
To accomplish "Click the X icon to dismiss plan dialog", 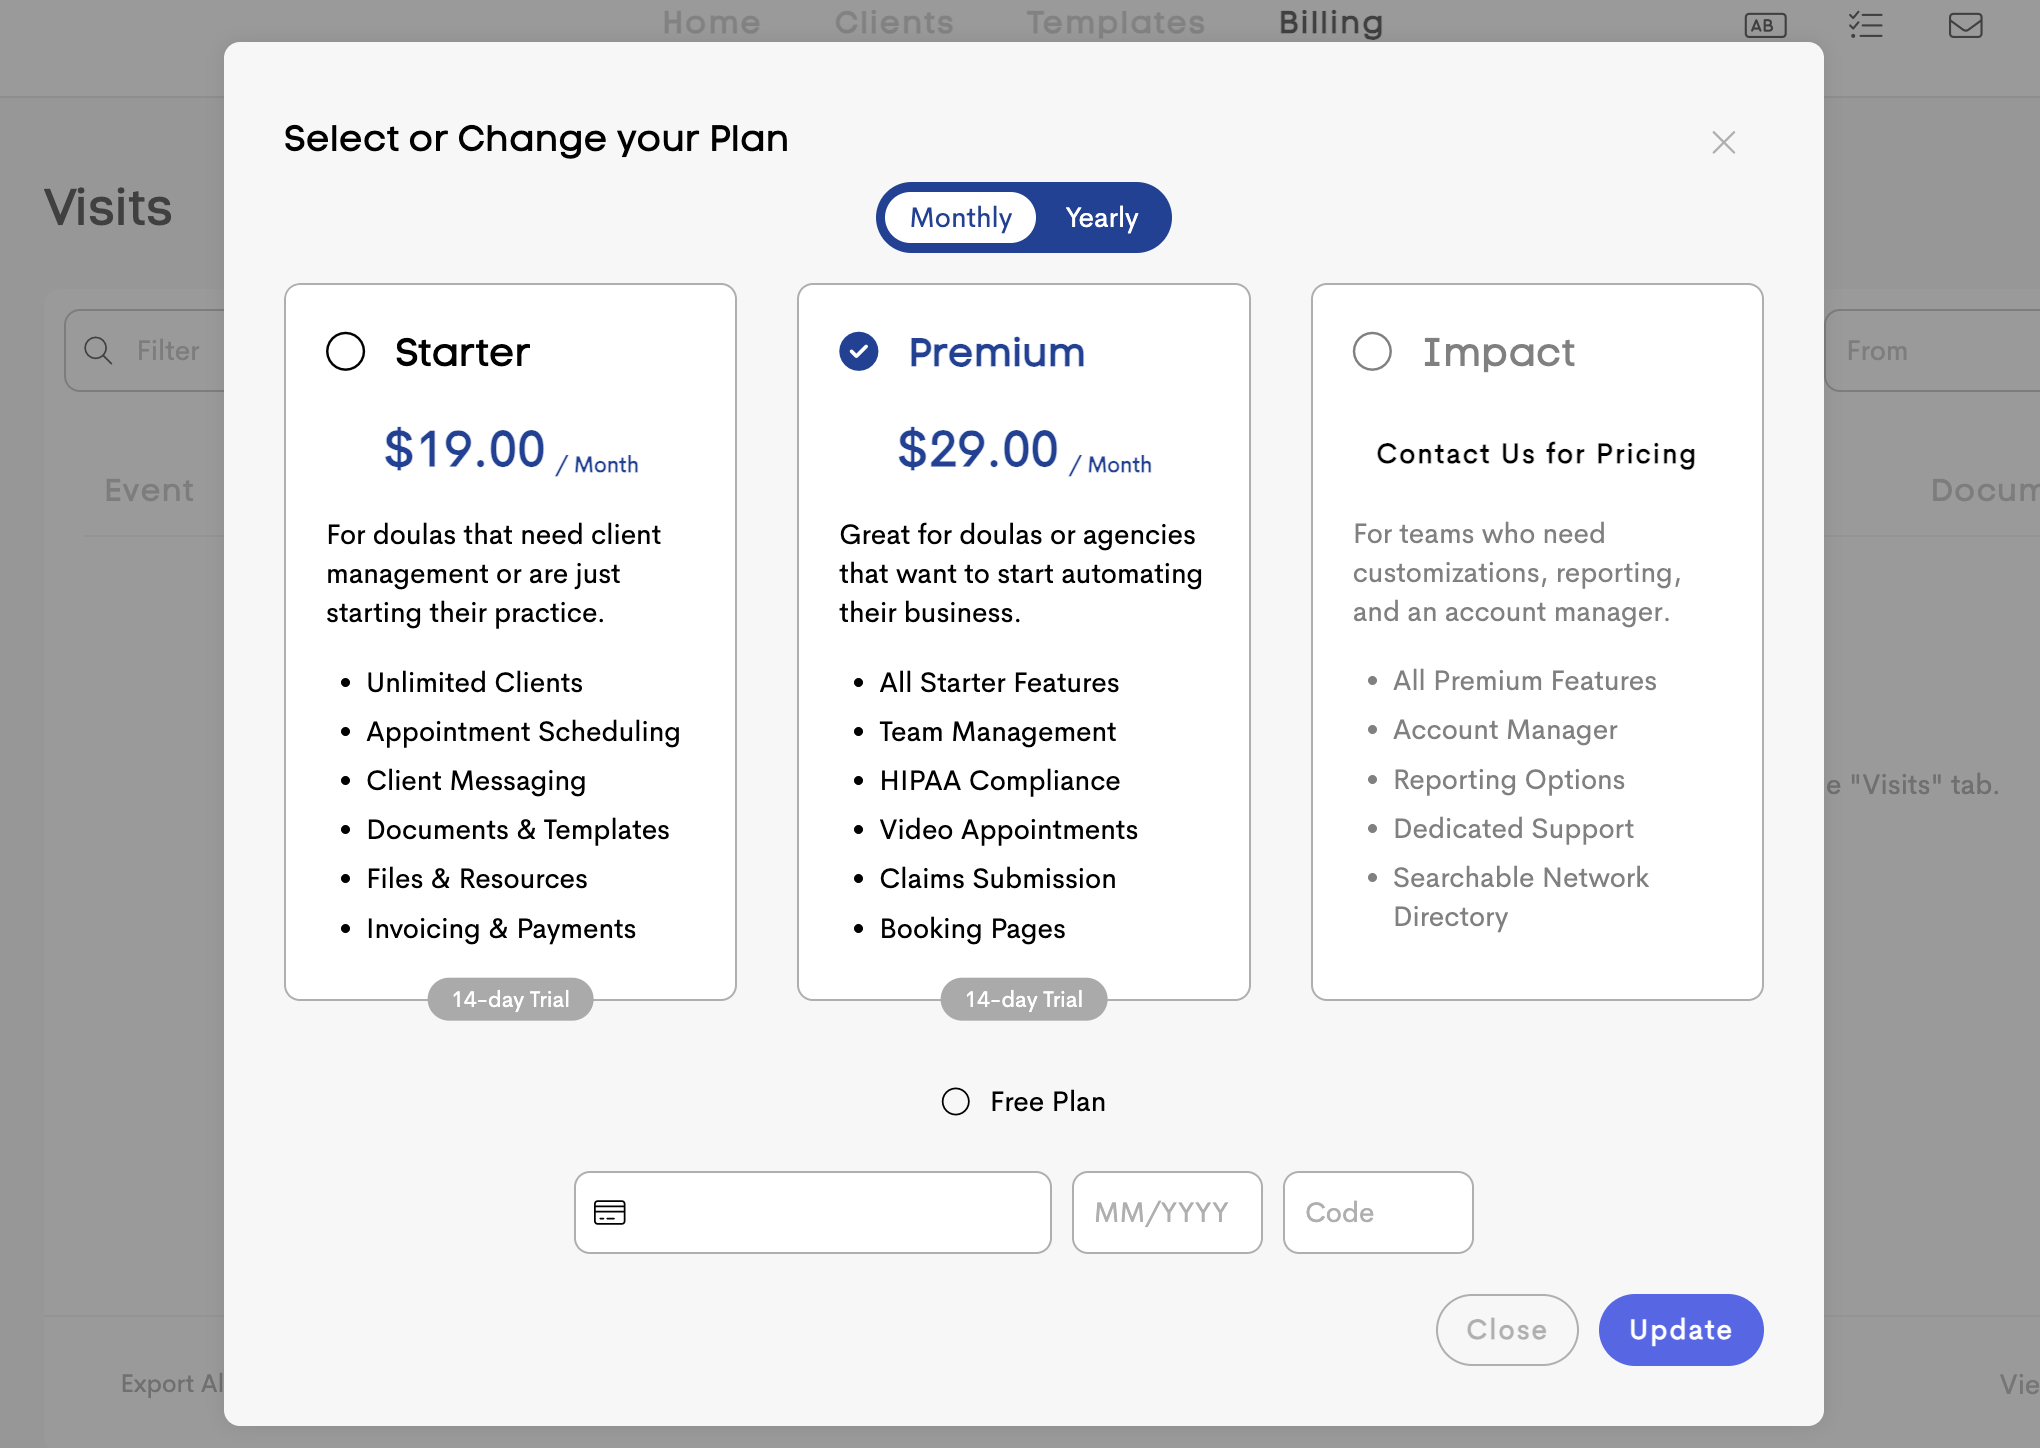I will [x=1723, y=143].
